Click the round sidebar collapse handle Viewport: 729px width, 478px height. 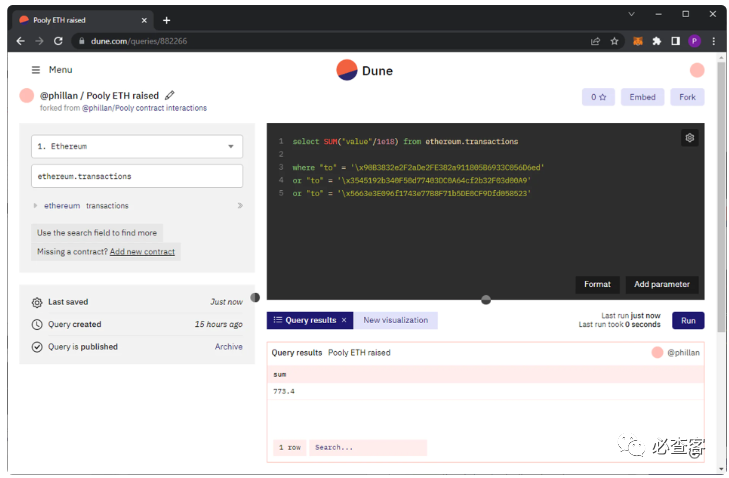[255, 297]
